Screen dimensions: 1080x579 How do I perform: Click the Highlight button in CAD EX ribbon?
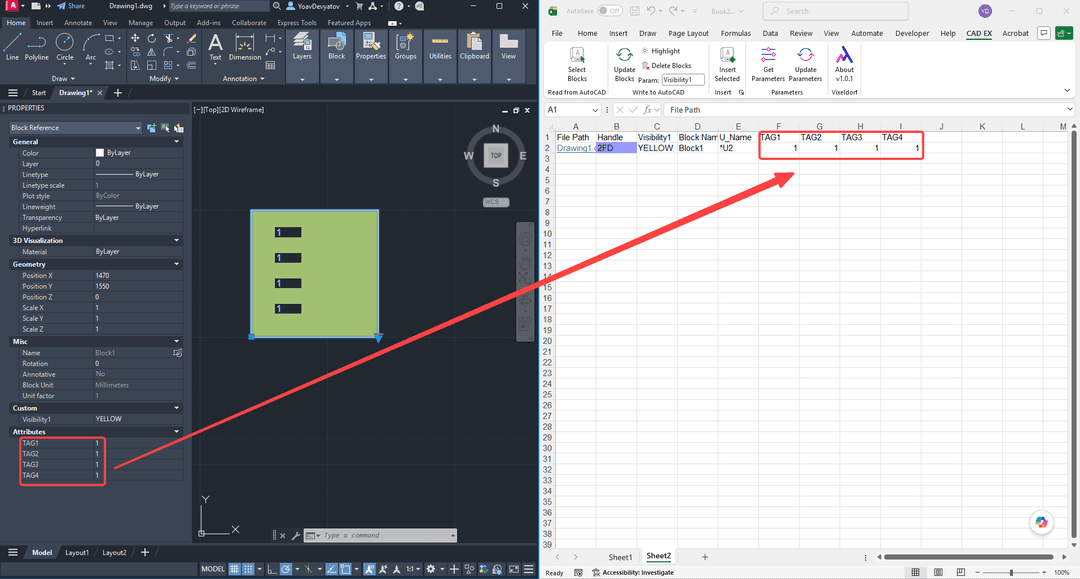pos(661,51)
